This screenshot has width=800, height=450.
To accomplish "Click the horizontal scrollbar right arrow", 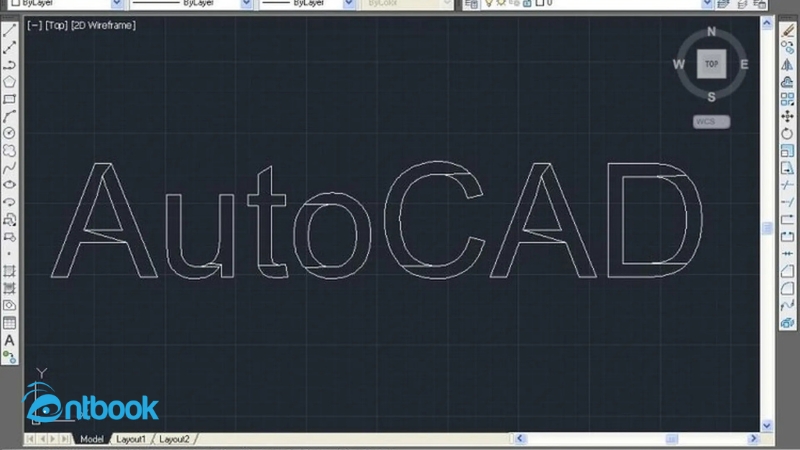I will pos(753,438).
